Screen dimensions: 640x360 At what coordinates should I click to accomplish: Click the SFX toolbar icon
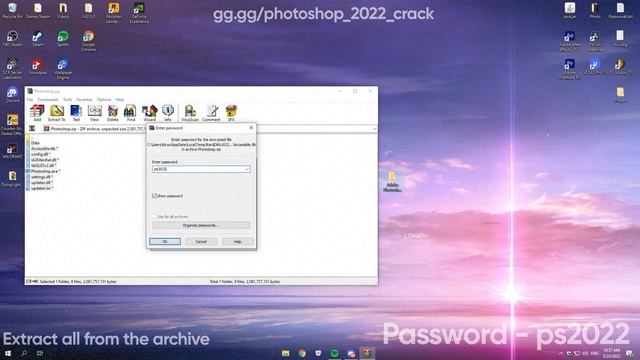(x=231, y=113)
